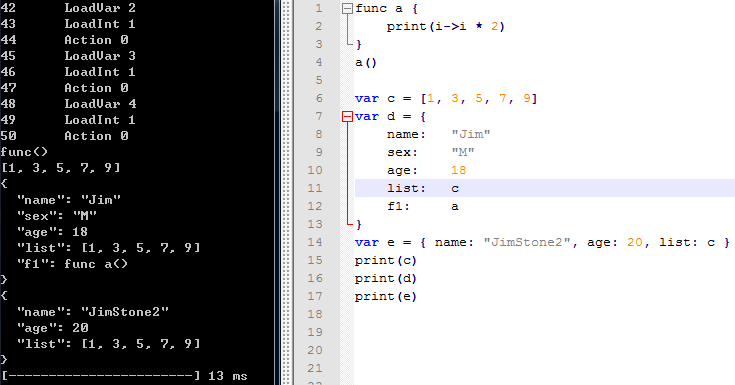Collapse the func a fold marker

(347, 8)
